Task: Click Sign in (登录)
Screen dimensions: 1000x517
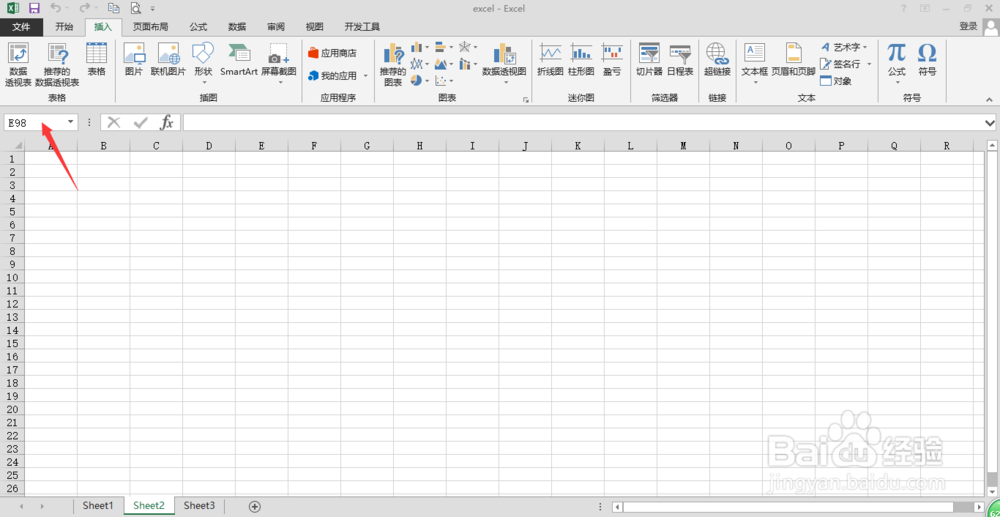Action: click(968, 26)
